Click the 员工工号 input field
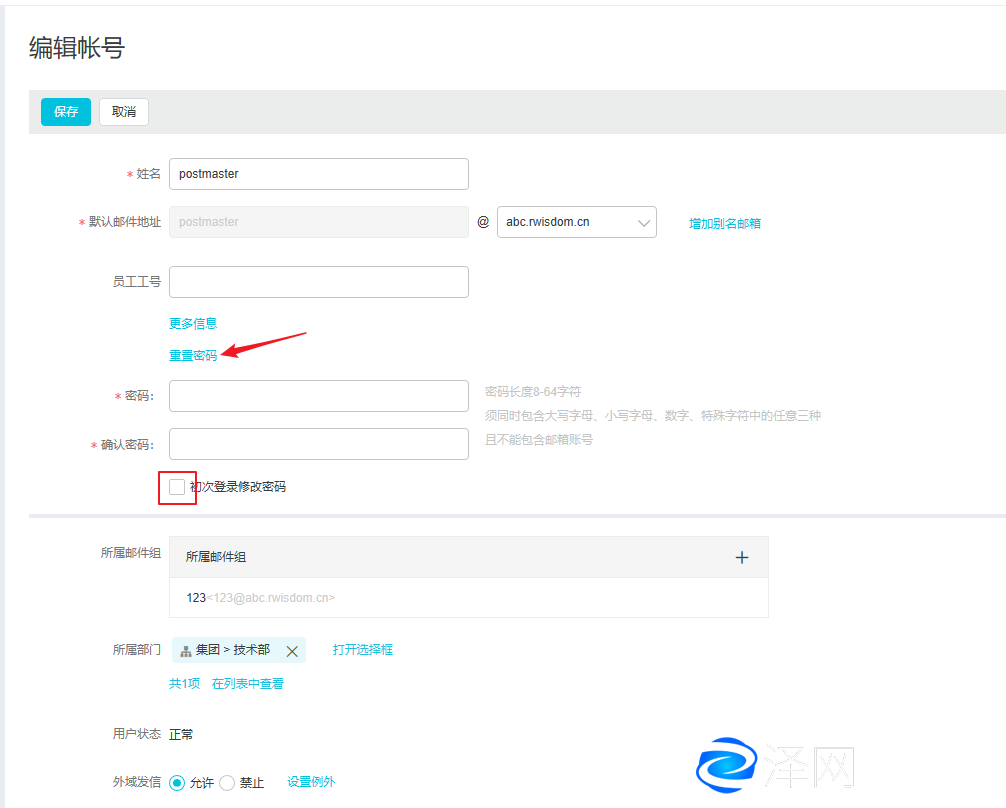This screenshot has height=808, width=1006. pos(318,282)
